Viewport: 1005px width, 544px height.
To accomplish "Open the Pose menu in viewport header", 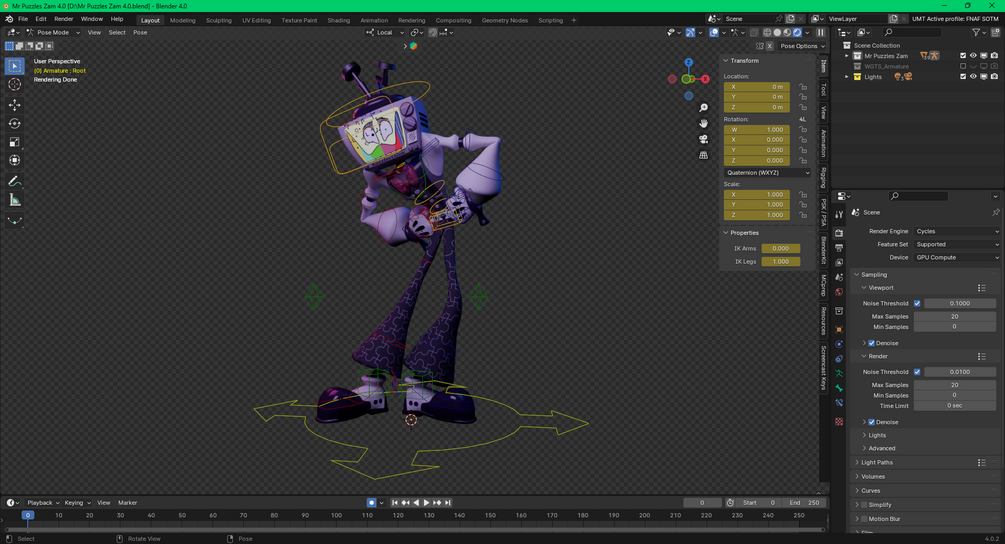I will 140,32.
